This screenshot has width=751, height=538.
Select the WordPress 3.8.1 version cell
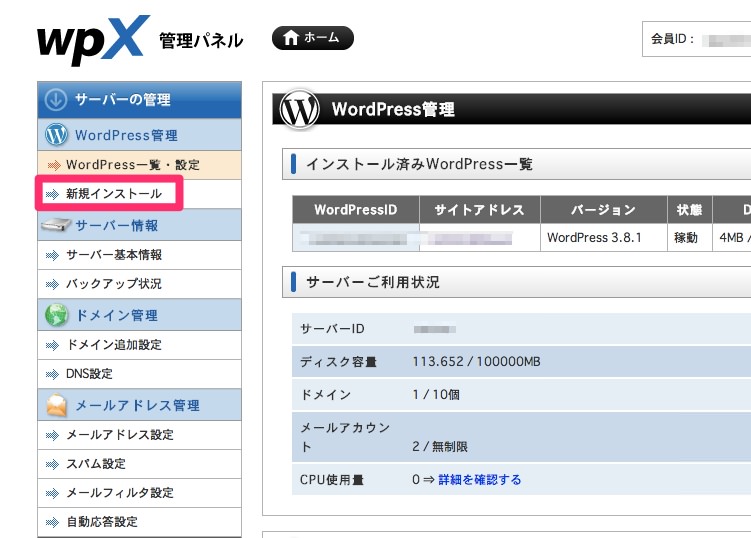tap(603, 237)
